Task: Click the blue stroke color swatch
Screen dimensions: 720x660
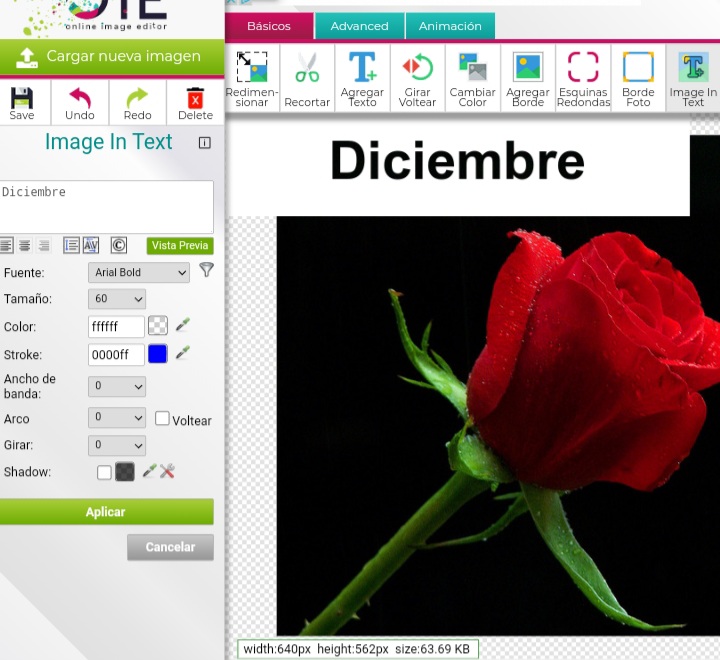Action: pyautogui.click(x=157, y=354)
